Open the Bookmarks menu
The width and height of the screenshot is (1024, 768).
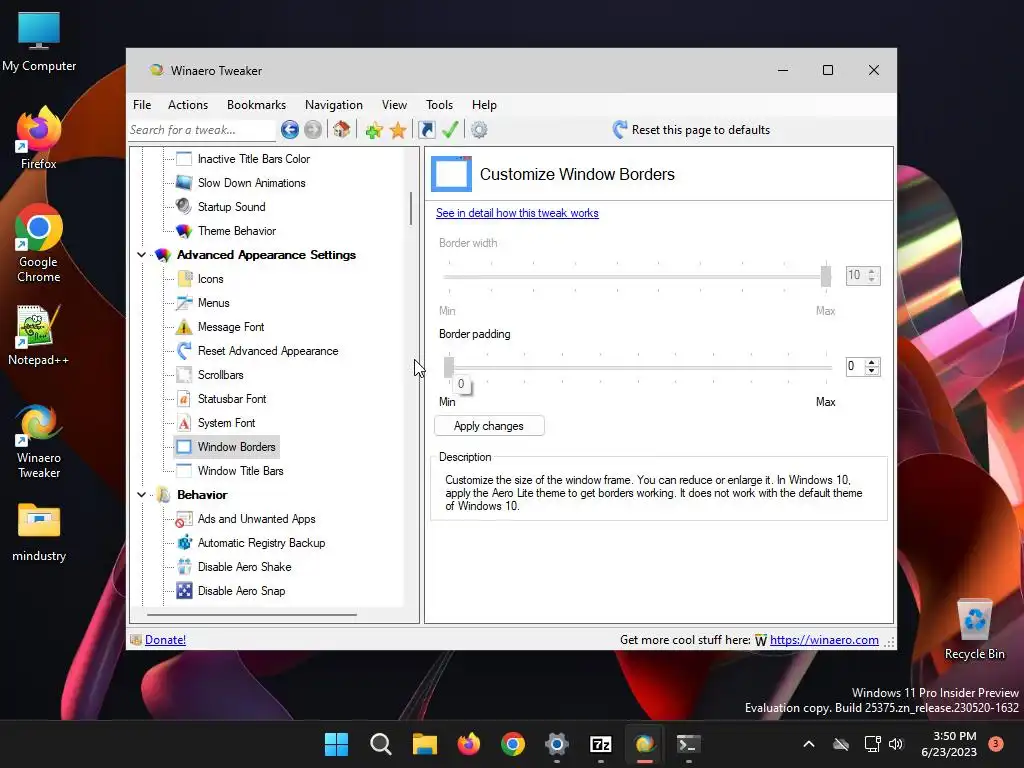[x=256, y=104]
